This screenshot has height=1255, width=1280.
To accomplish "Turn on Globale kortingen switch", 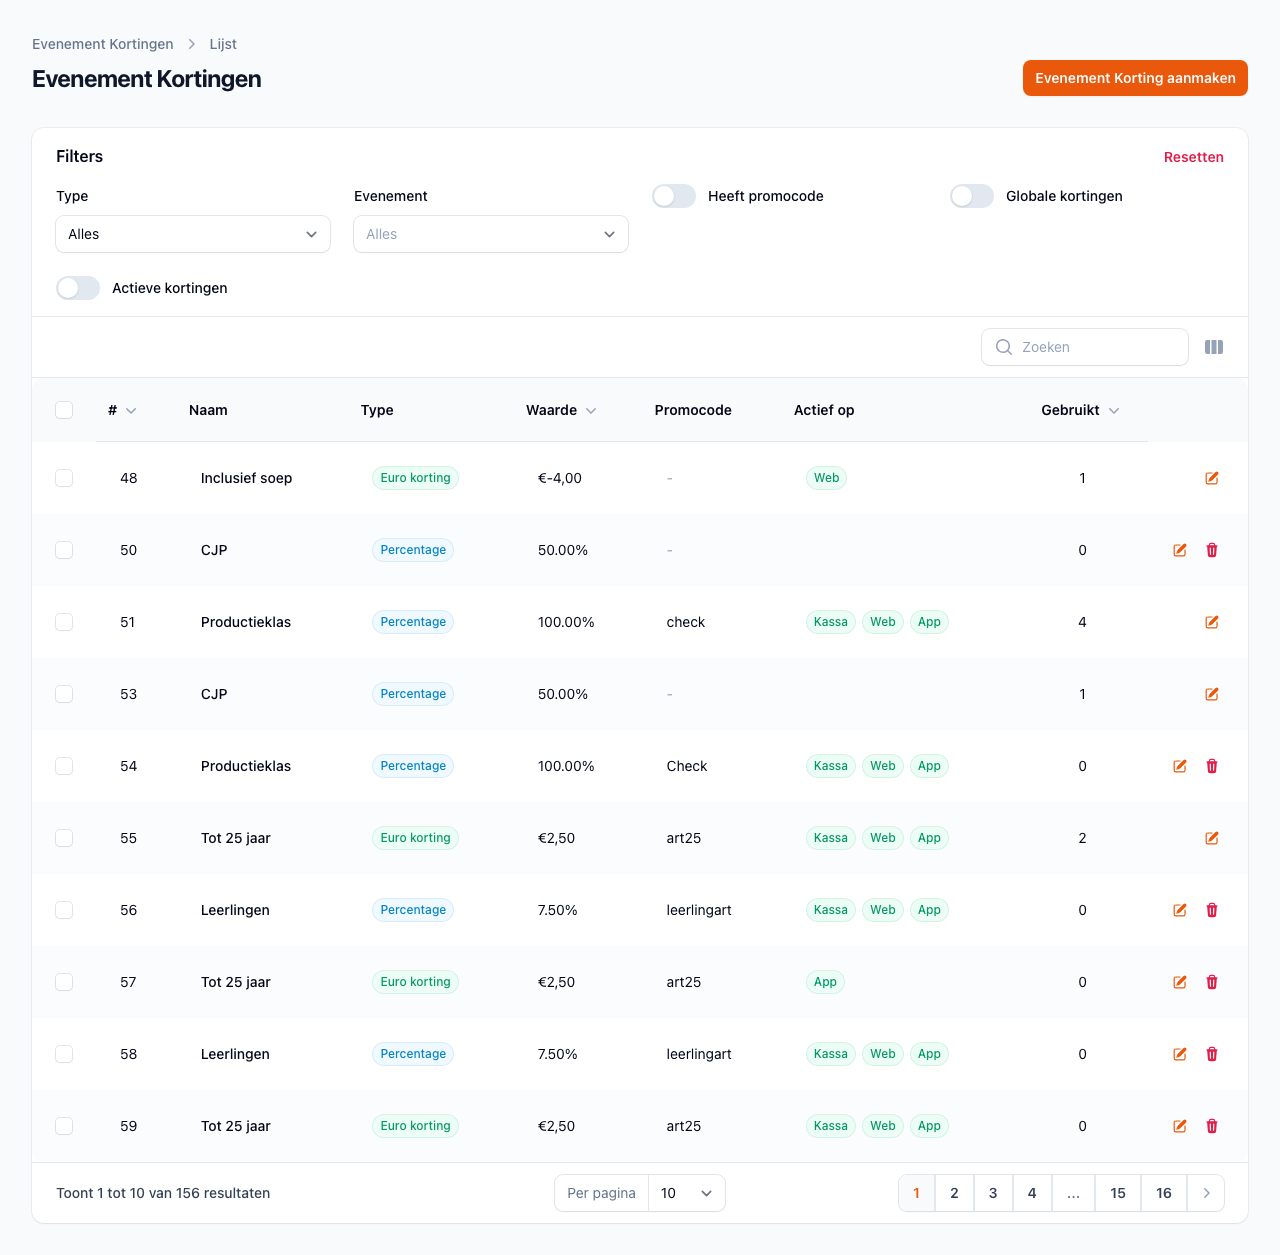I will [x=972, y=196].
